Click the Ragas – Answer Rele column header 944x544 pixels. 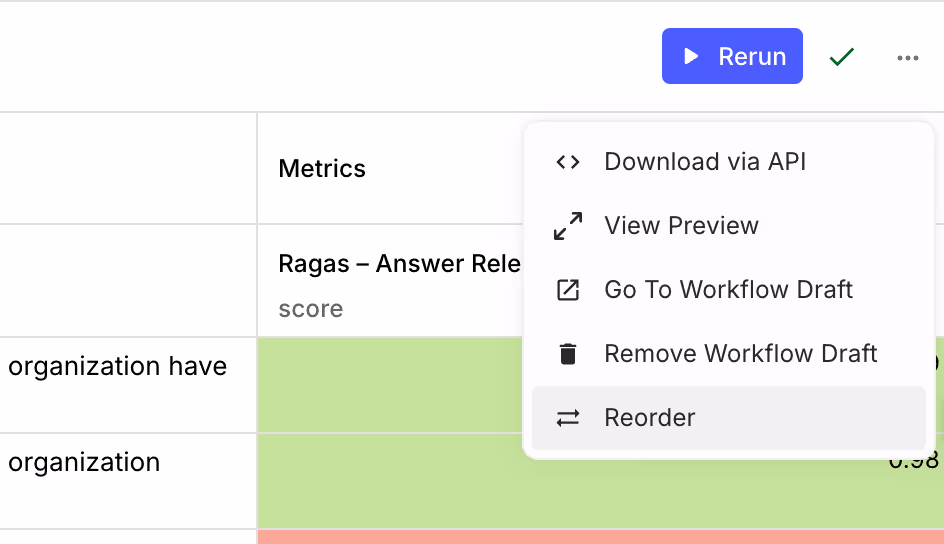pos(399,264)
